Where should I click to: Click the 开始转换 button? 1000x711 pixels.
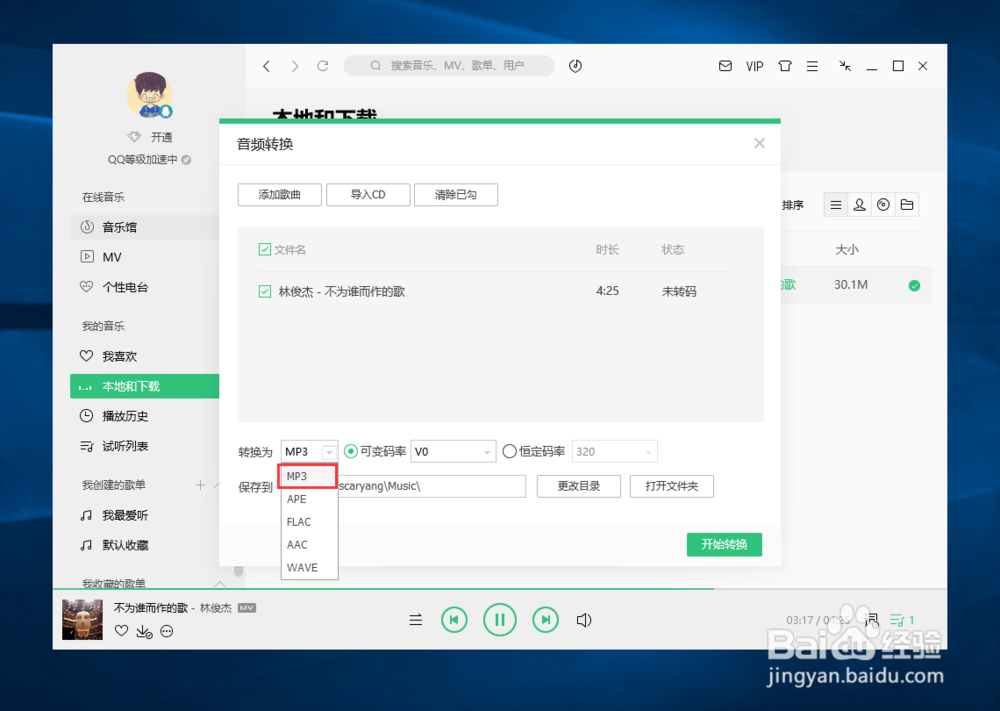coord(724,545)
